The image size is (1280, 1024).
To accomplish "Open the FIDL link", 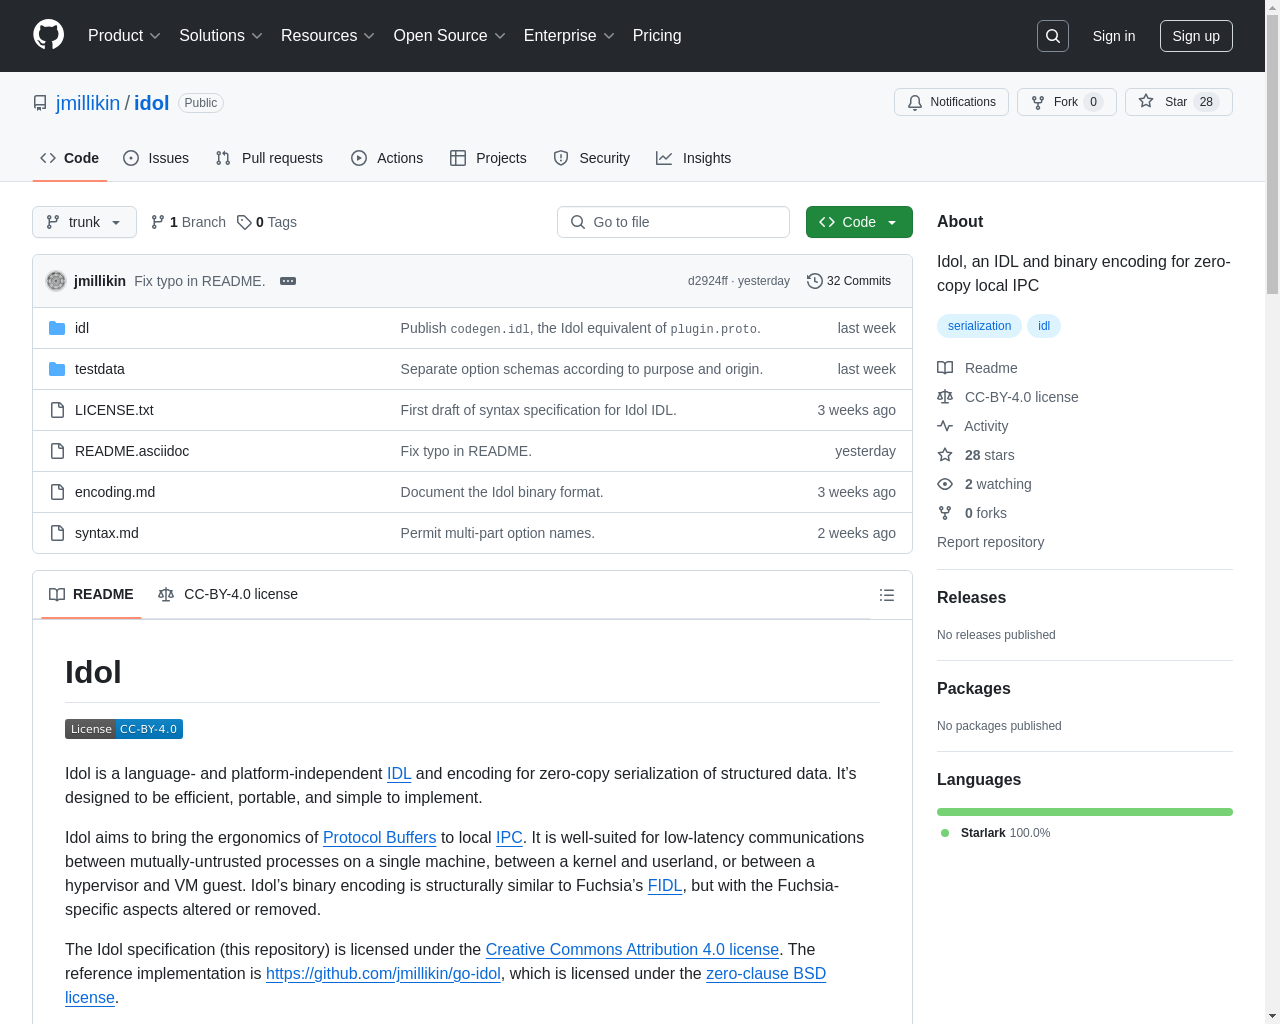I will [x=665, y=886].
